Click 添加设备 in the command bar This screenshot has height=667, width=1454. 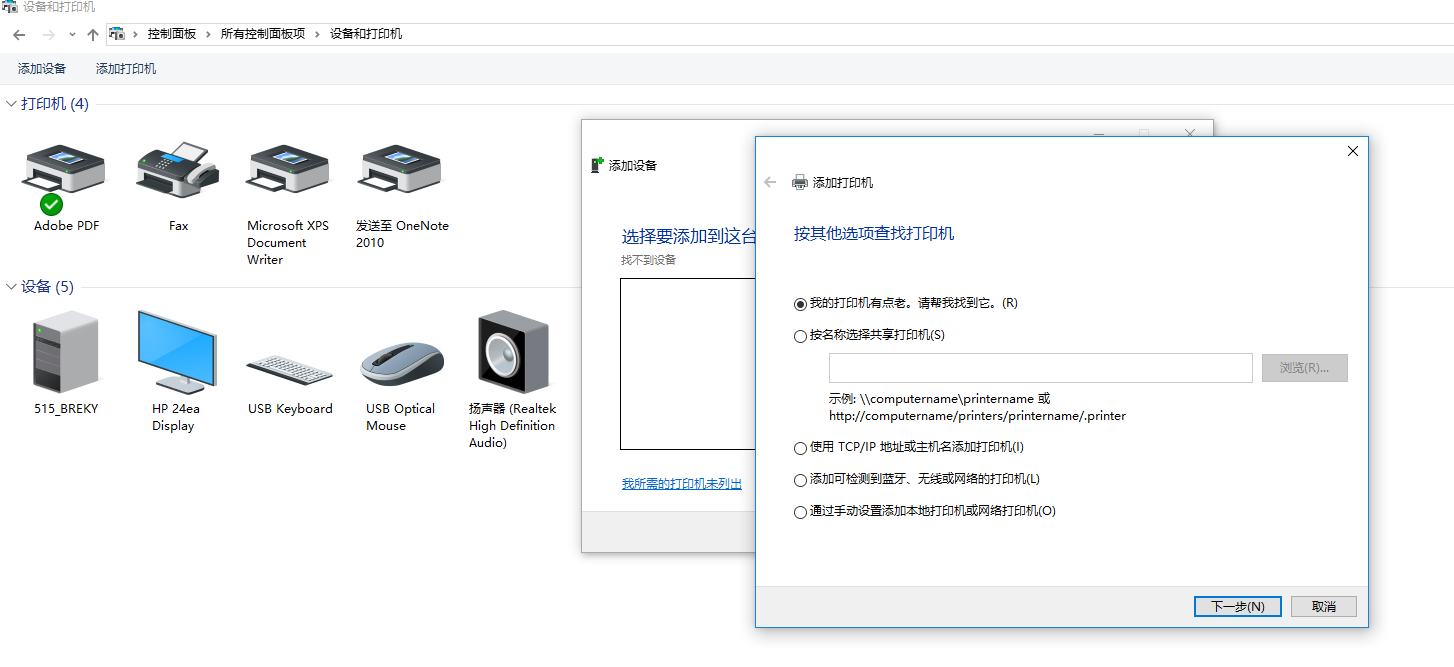42,69
